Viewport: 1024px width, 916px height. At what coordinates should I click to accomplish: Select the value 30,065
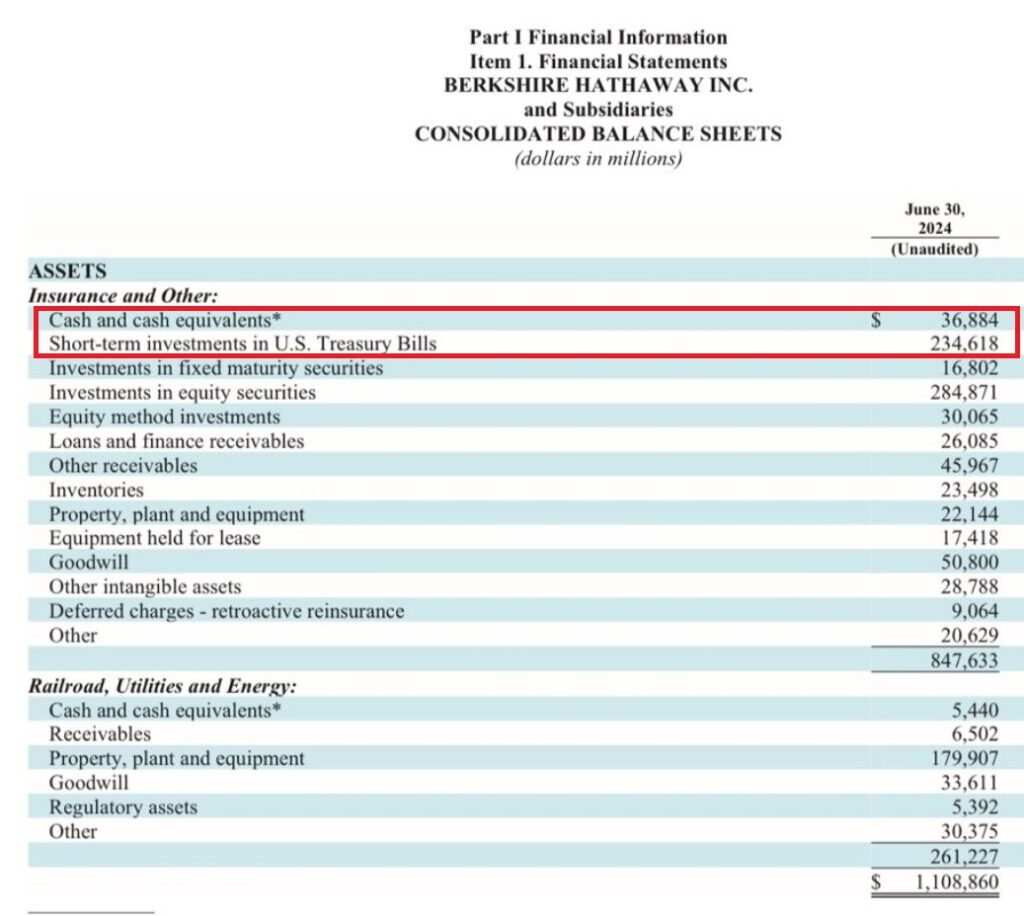(x=969, y=417)
